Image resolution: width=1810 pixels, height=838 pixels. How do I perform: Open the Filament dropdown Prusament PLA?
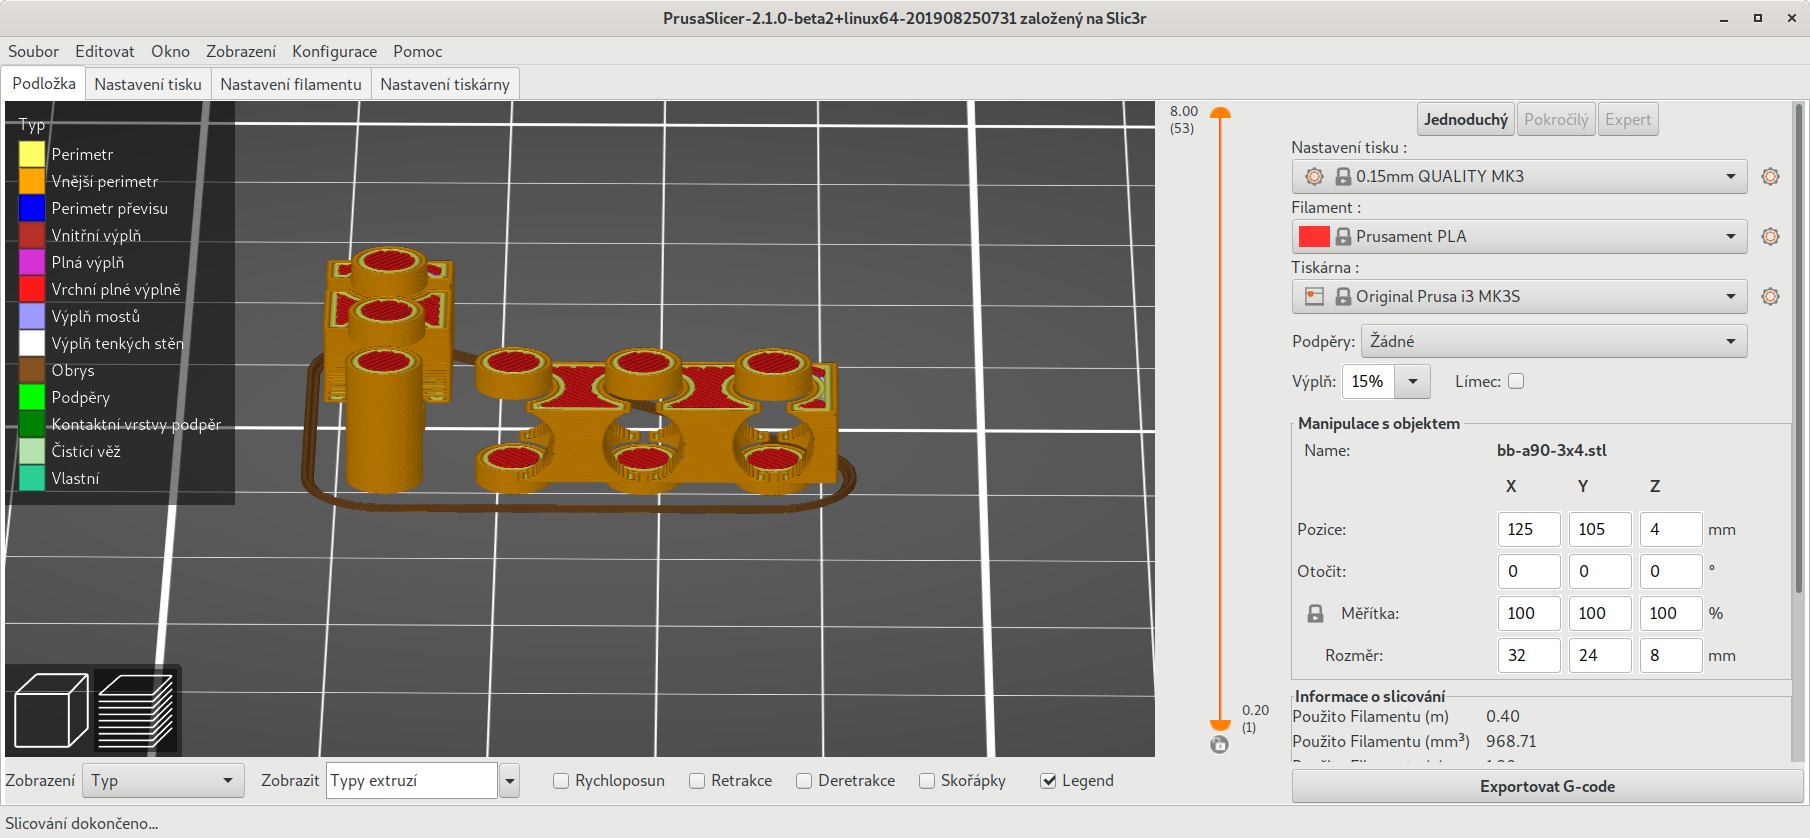[1520, 237]
